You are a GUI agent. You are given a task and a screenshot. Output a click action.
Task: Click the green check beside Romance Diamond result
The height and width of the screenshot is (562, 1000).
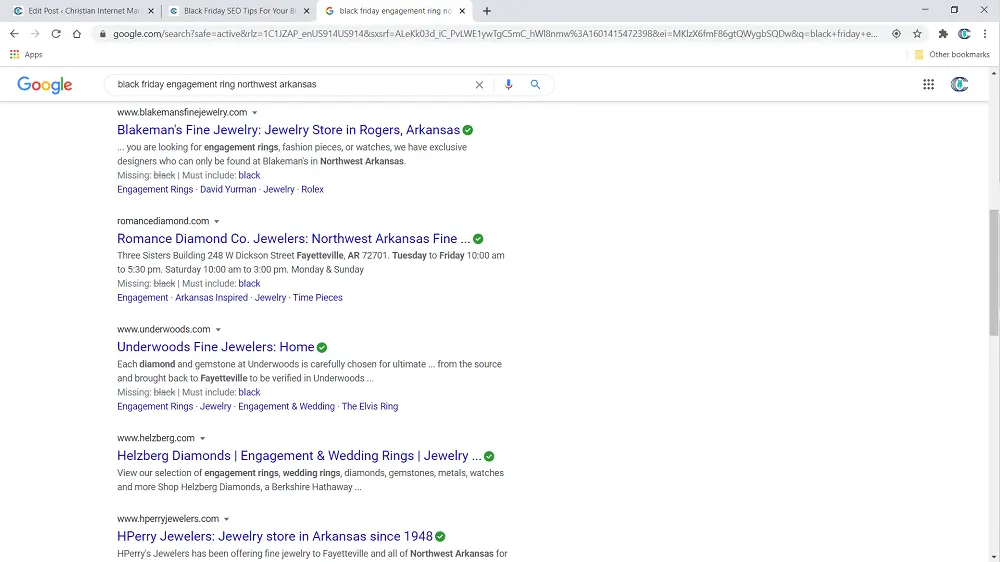[478, 239]
